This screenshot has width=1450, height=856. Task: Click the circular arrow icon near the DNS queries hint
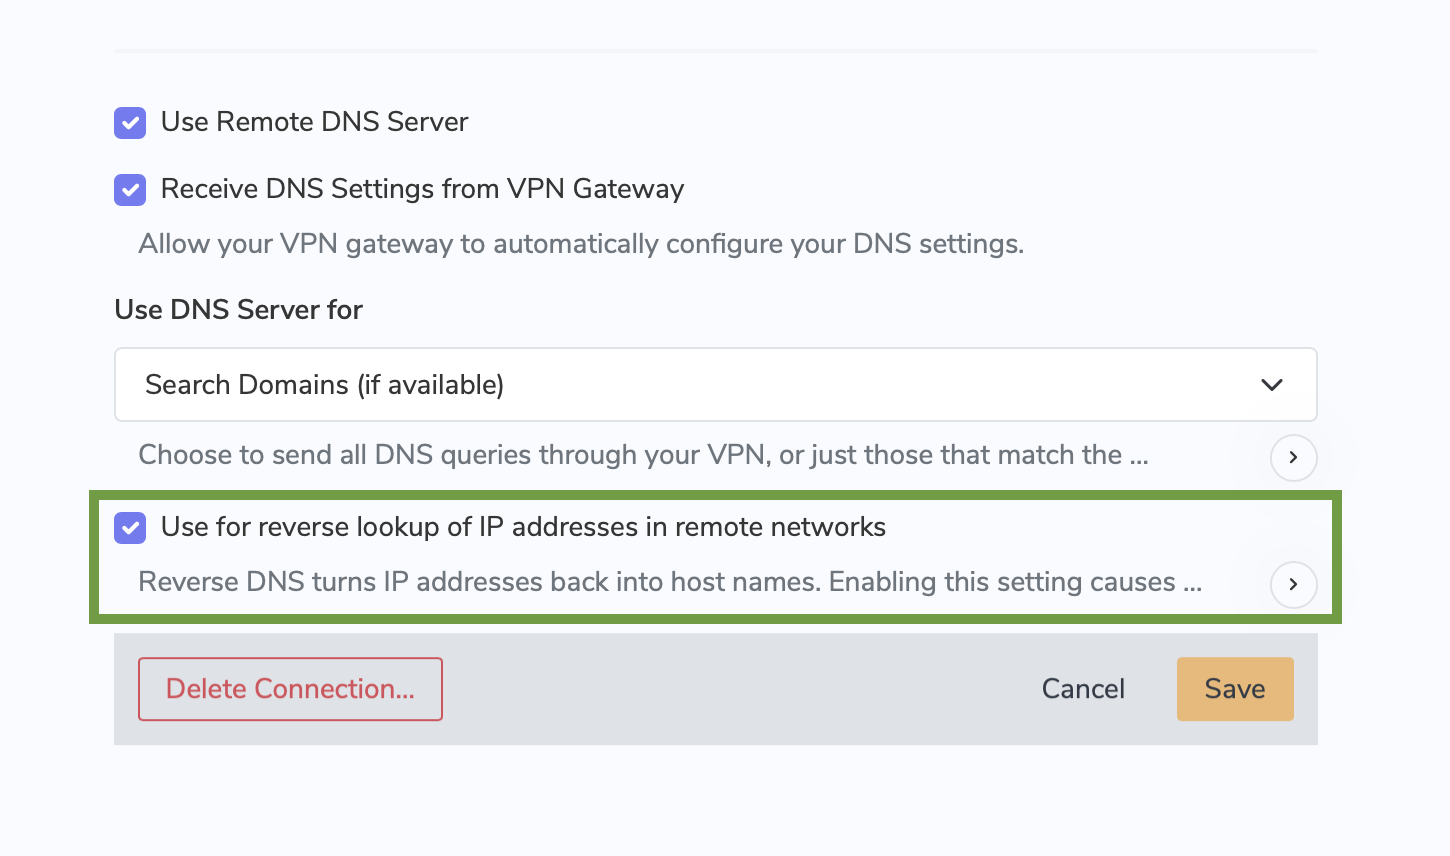1293,458
